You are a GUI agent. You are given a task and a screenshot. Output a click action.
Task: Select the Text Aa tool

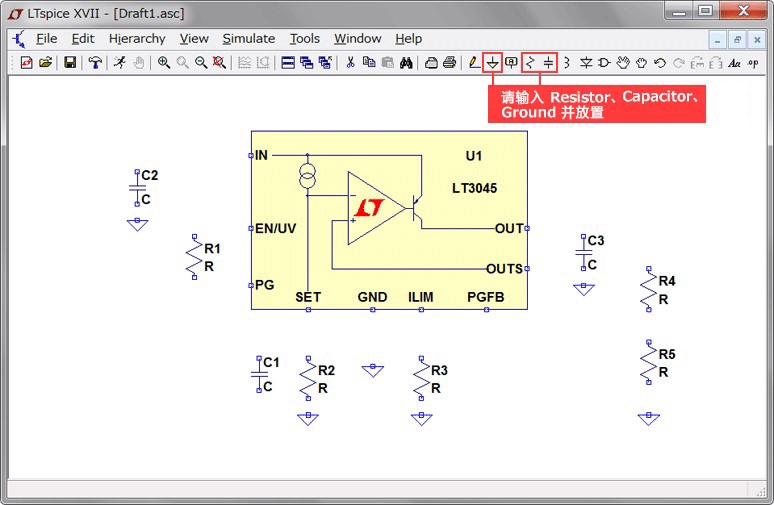(734, 62)
